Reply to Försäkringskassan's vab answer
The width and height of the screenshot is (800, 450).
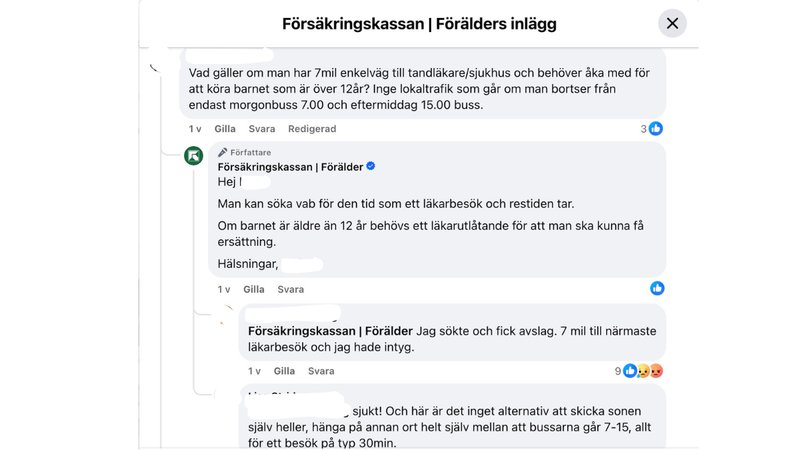coord(291,289)
